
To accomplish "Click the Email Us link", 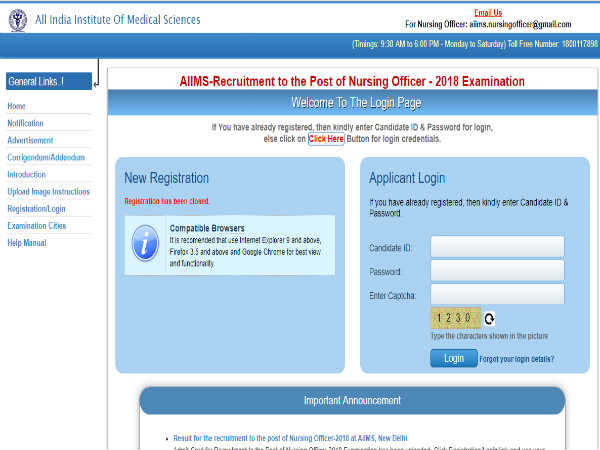I will [488, 13].
